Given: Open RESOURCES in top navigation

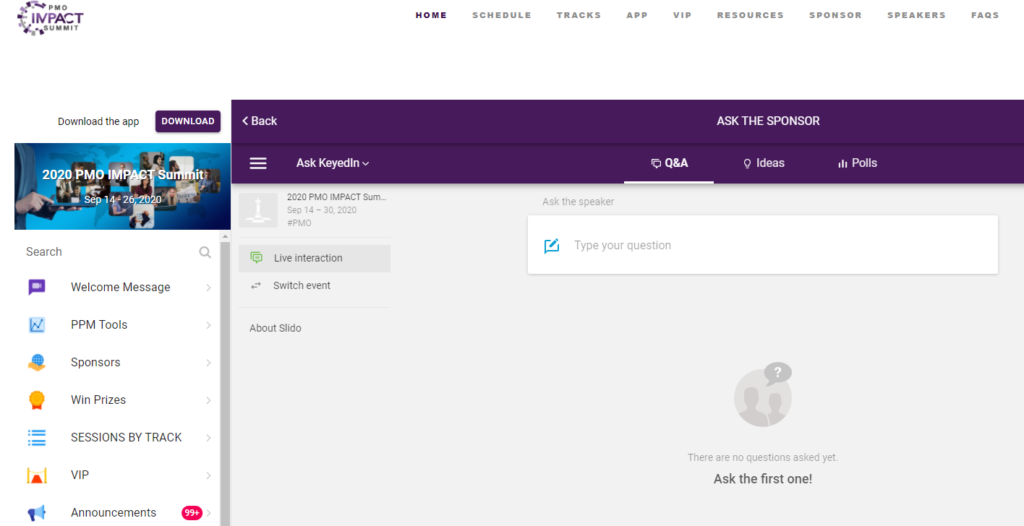Looking at the screenshot, I should tap(750, 16).
